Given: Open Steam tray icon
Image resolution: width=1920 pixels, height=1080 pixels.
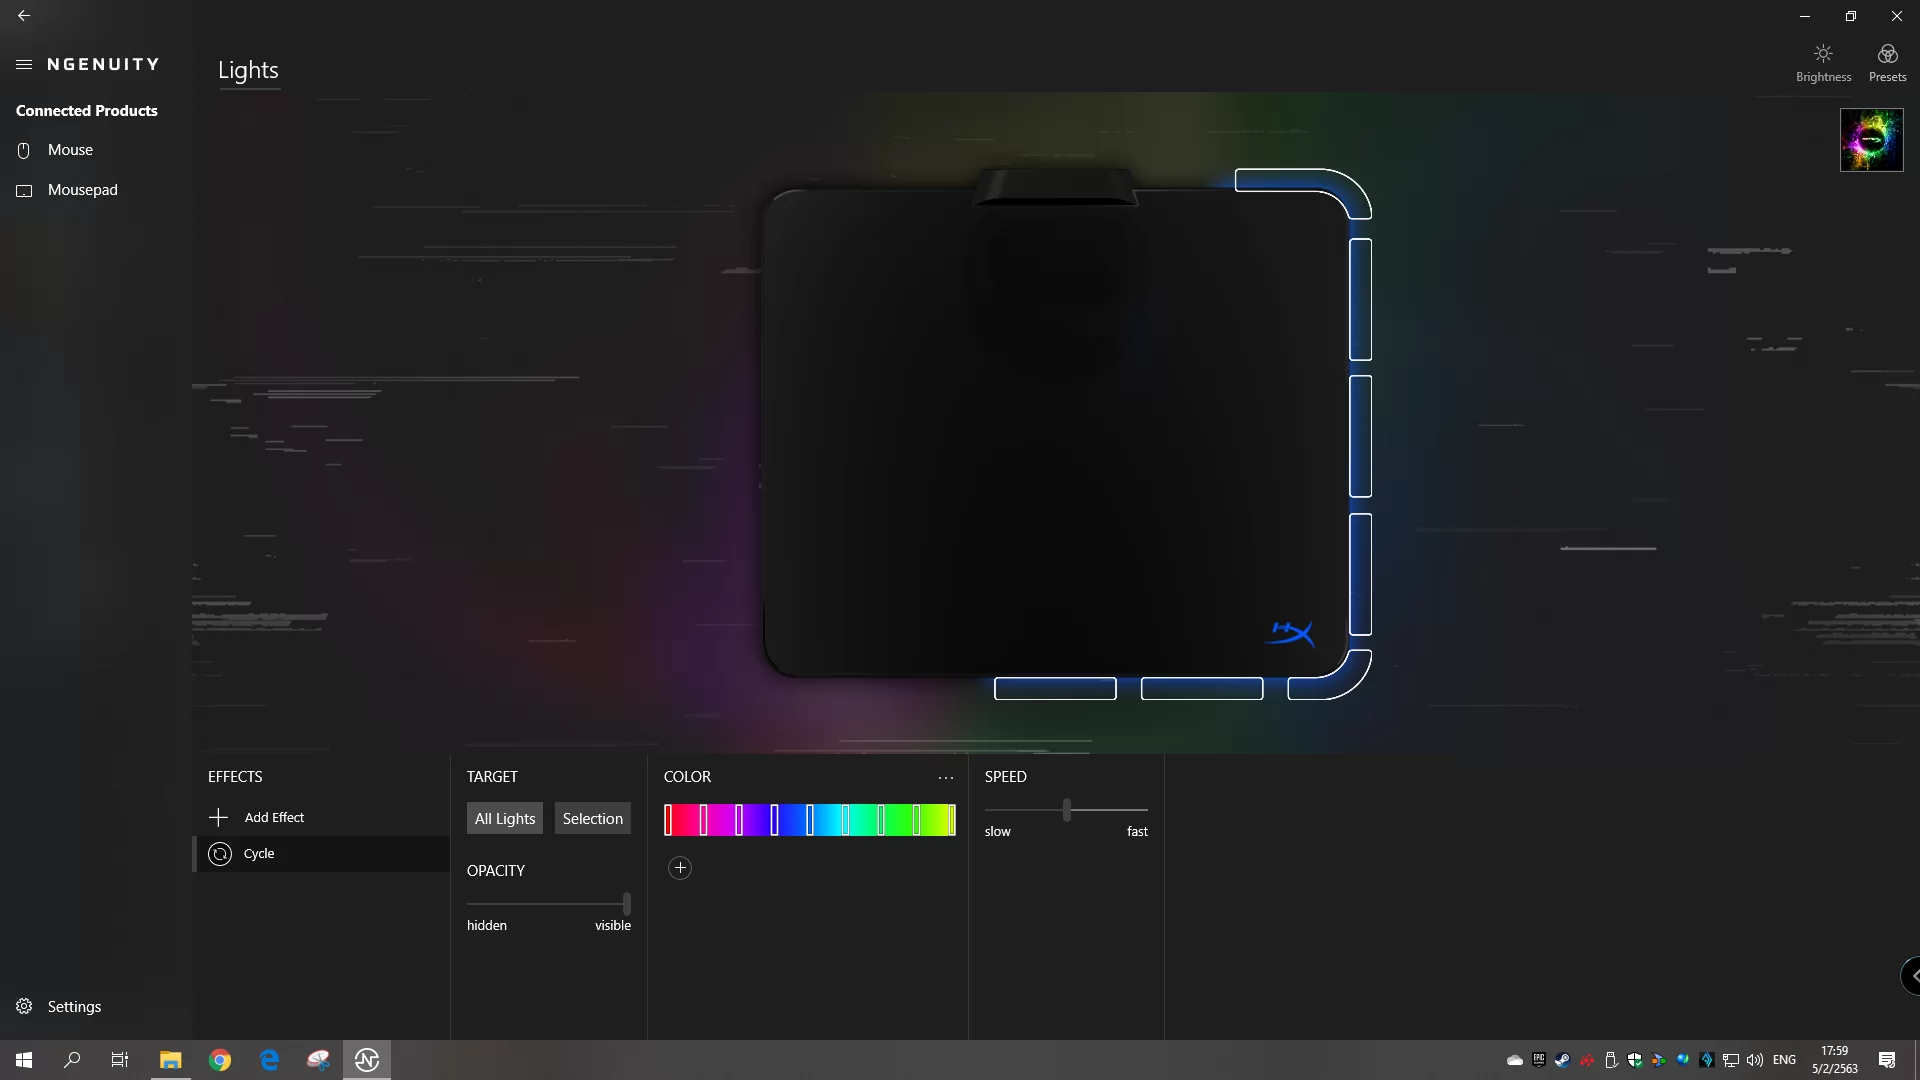Looking at the screenshot, I should (x=1563, y=1060).
